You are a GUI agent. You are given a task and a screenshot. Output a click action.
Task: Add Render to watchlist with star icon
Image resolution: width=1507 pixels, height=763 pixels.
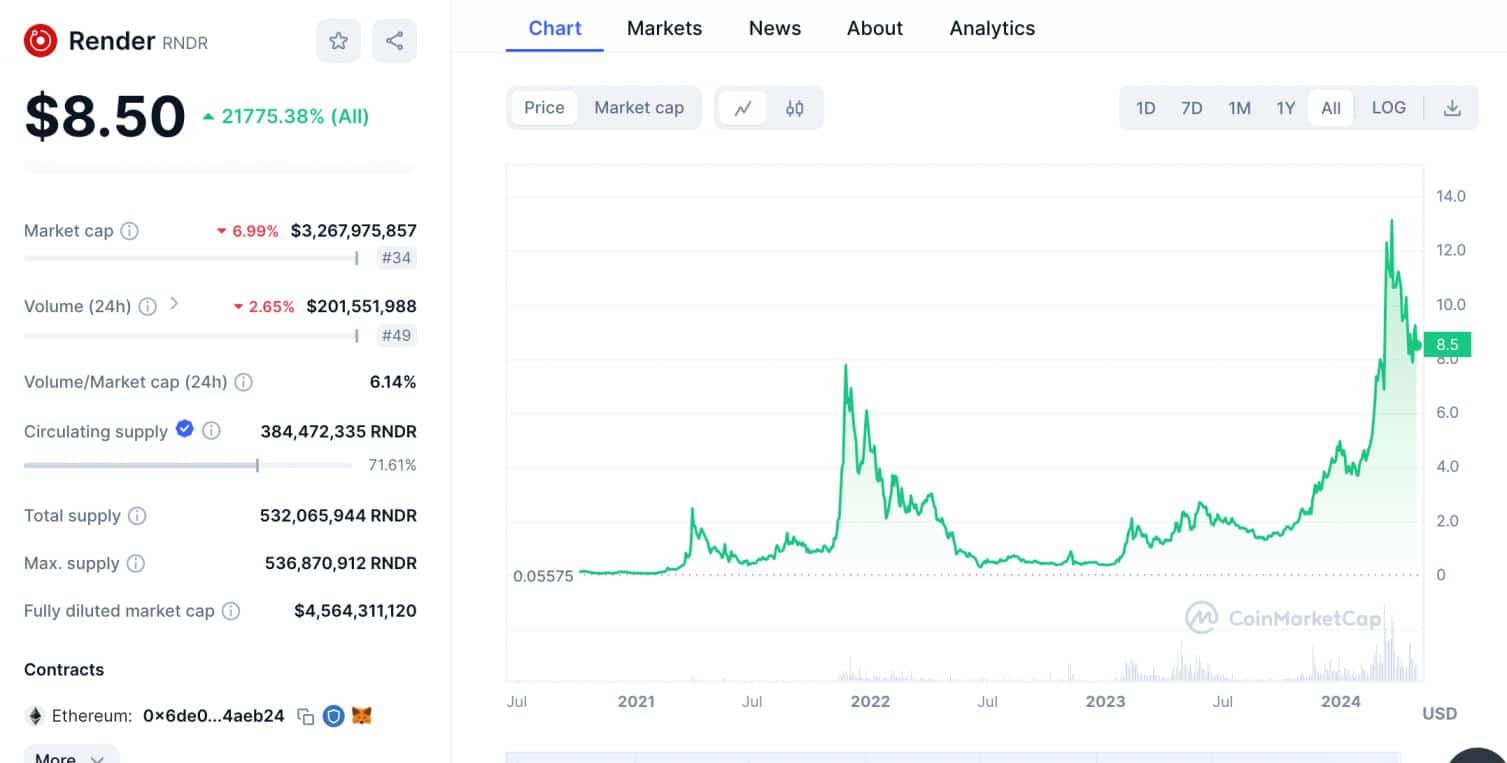tap(338, 41)
